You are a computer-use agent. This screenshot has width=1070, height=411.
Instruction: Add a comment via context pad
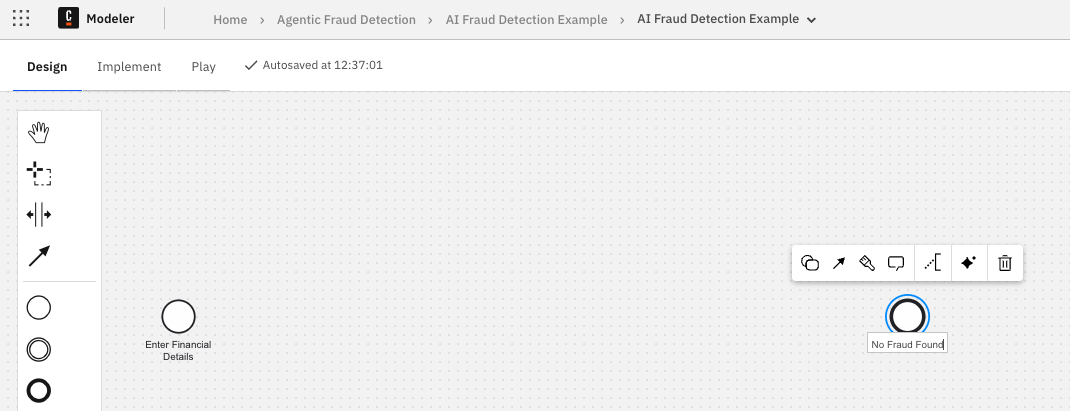pos(896,263)
